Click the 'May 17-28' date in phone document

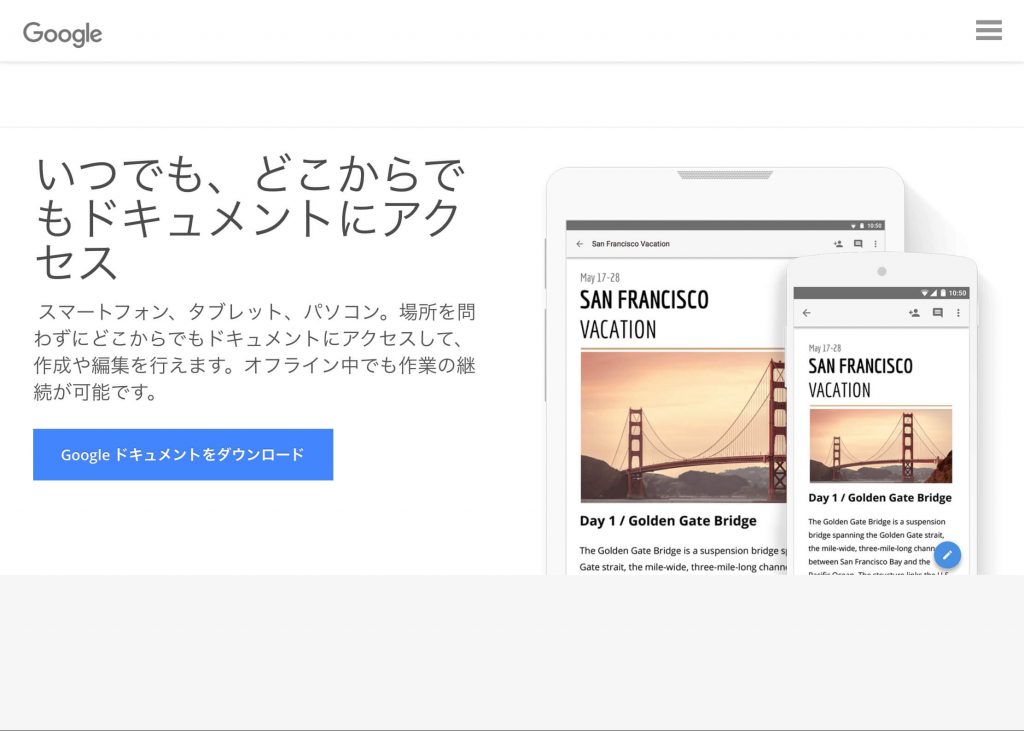[x=825, y=348]
